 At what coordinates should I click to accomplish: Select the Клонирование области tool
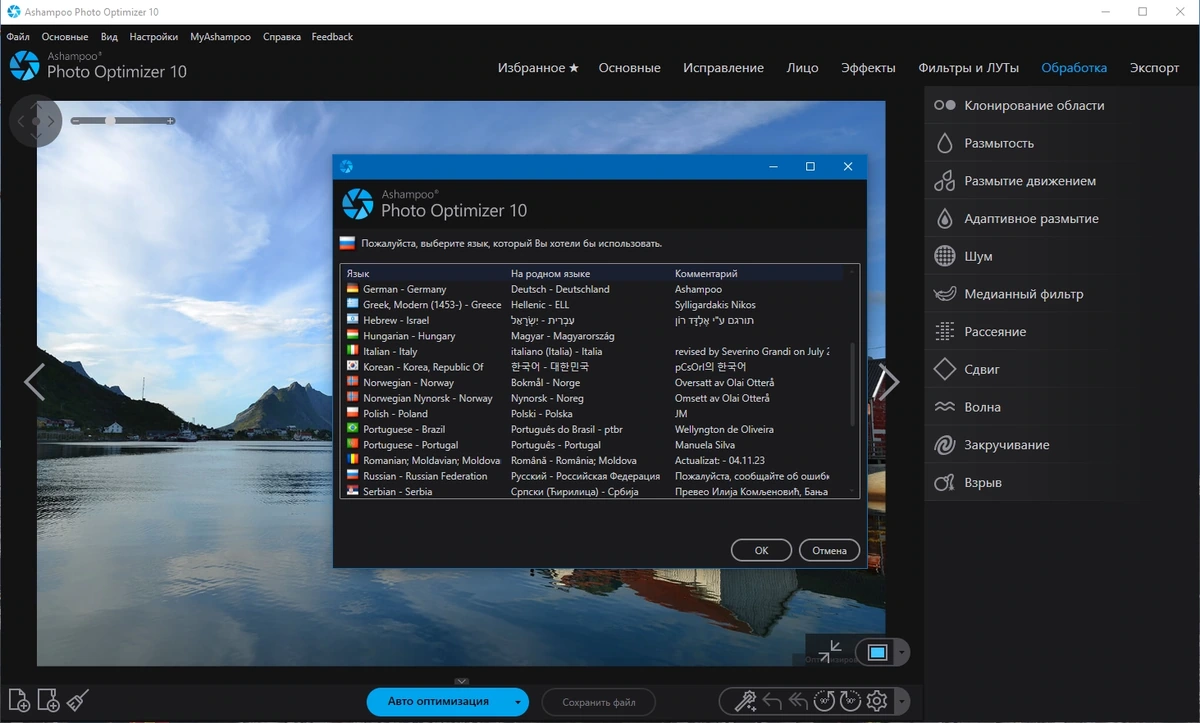point(1020,105)
